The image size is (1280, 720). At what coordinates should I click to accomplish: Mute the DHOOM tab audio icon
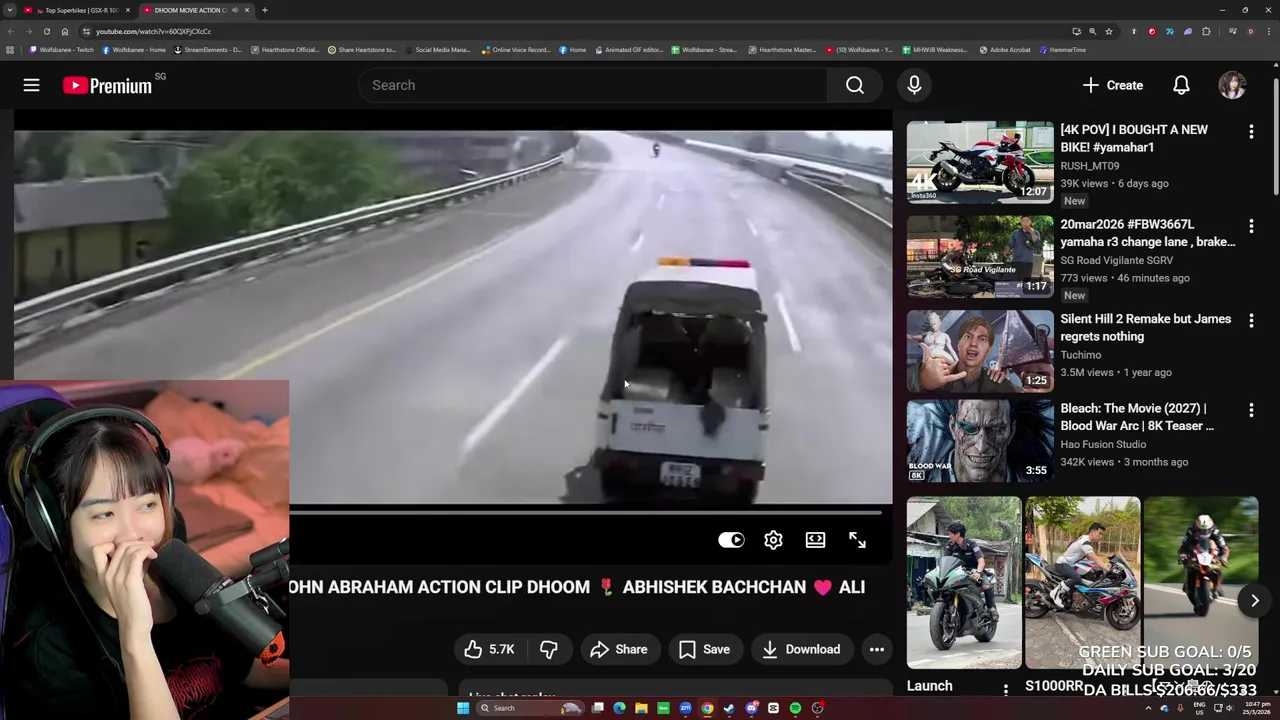[235, 10]
